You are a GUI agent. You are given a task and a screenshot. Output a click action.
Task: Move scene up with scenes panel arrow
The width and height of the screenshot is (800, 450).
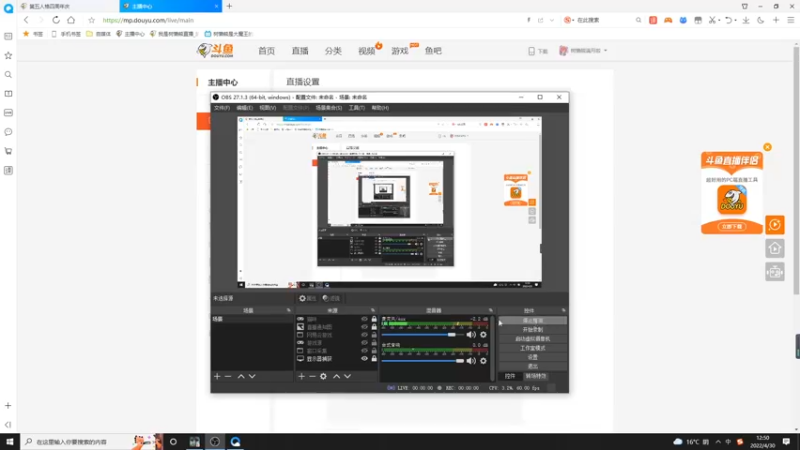pos(241,376)
